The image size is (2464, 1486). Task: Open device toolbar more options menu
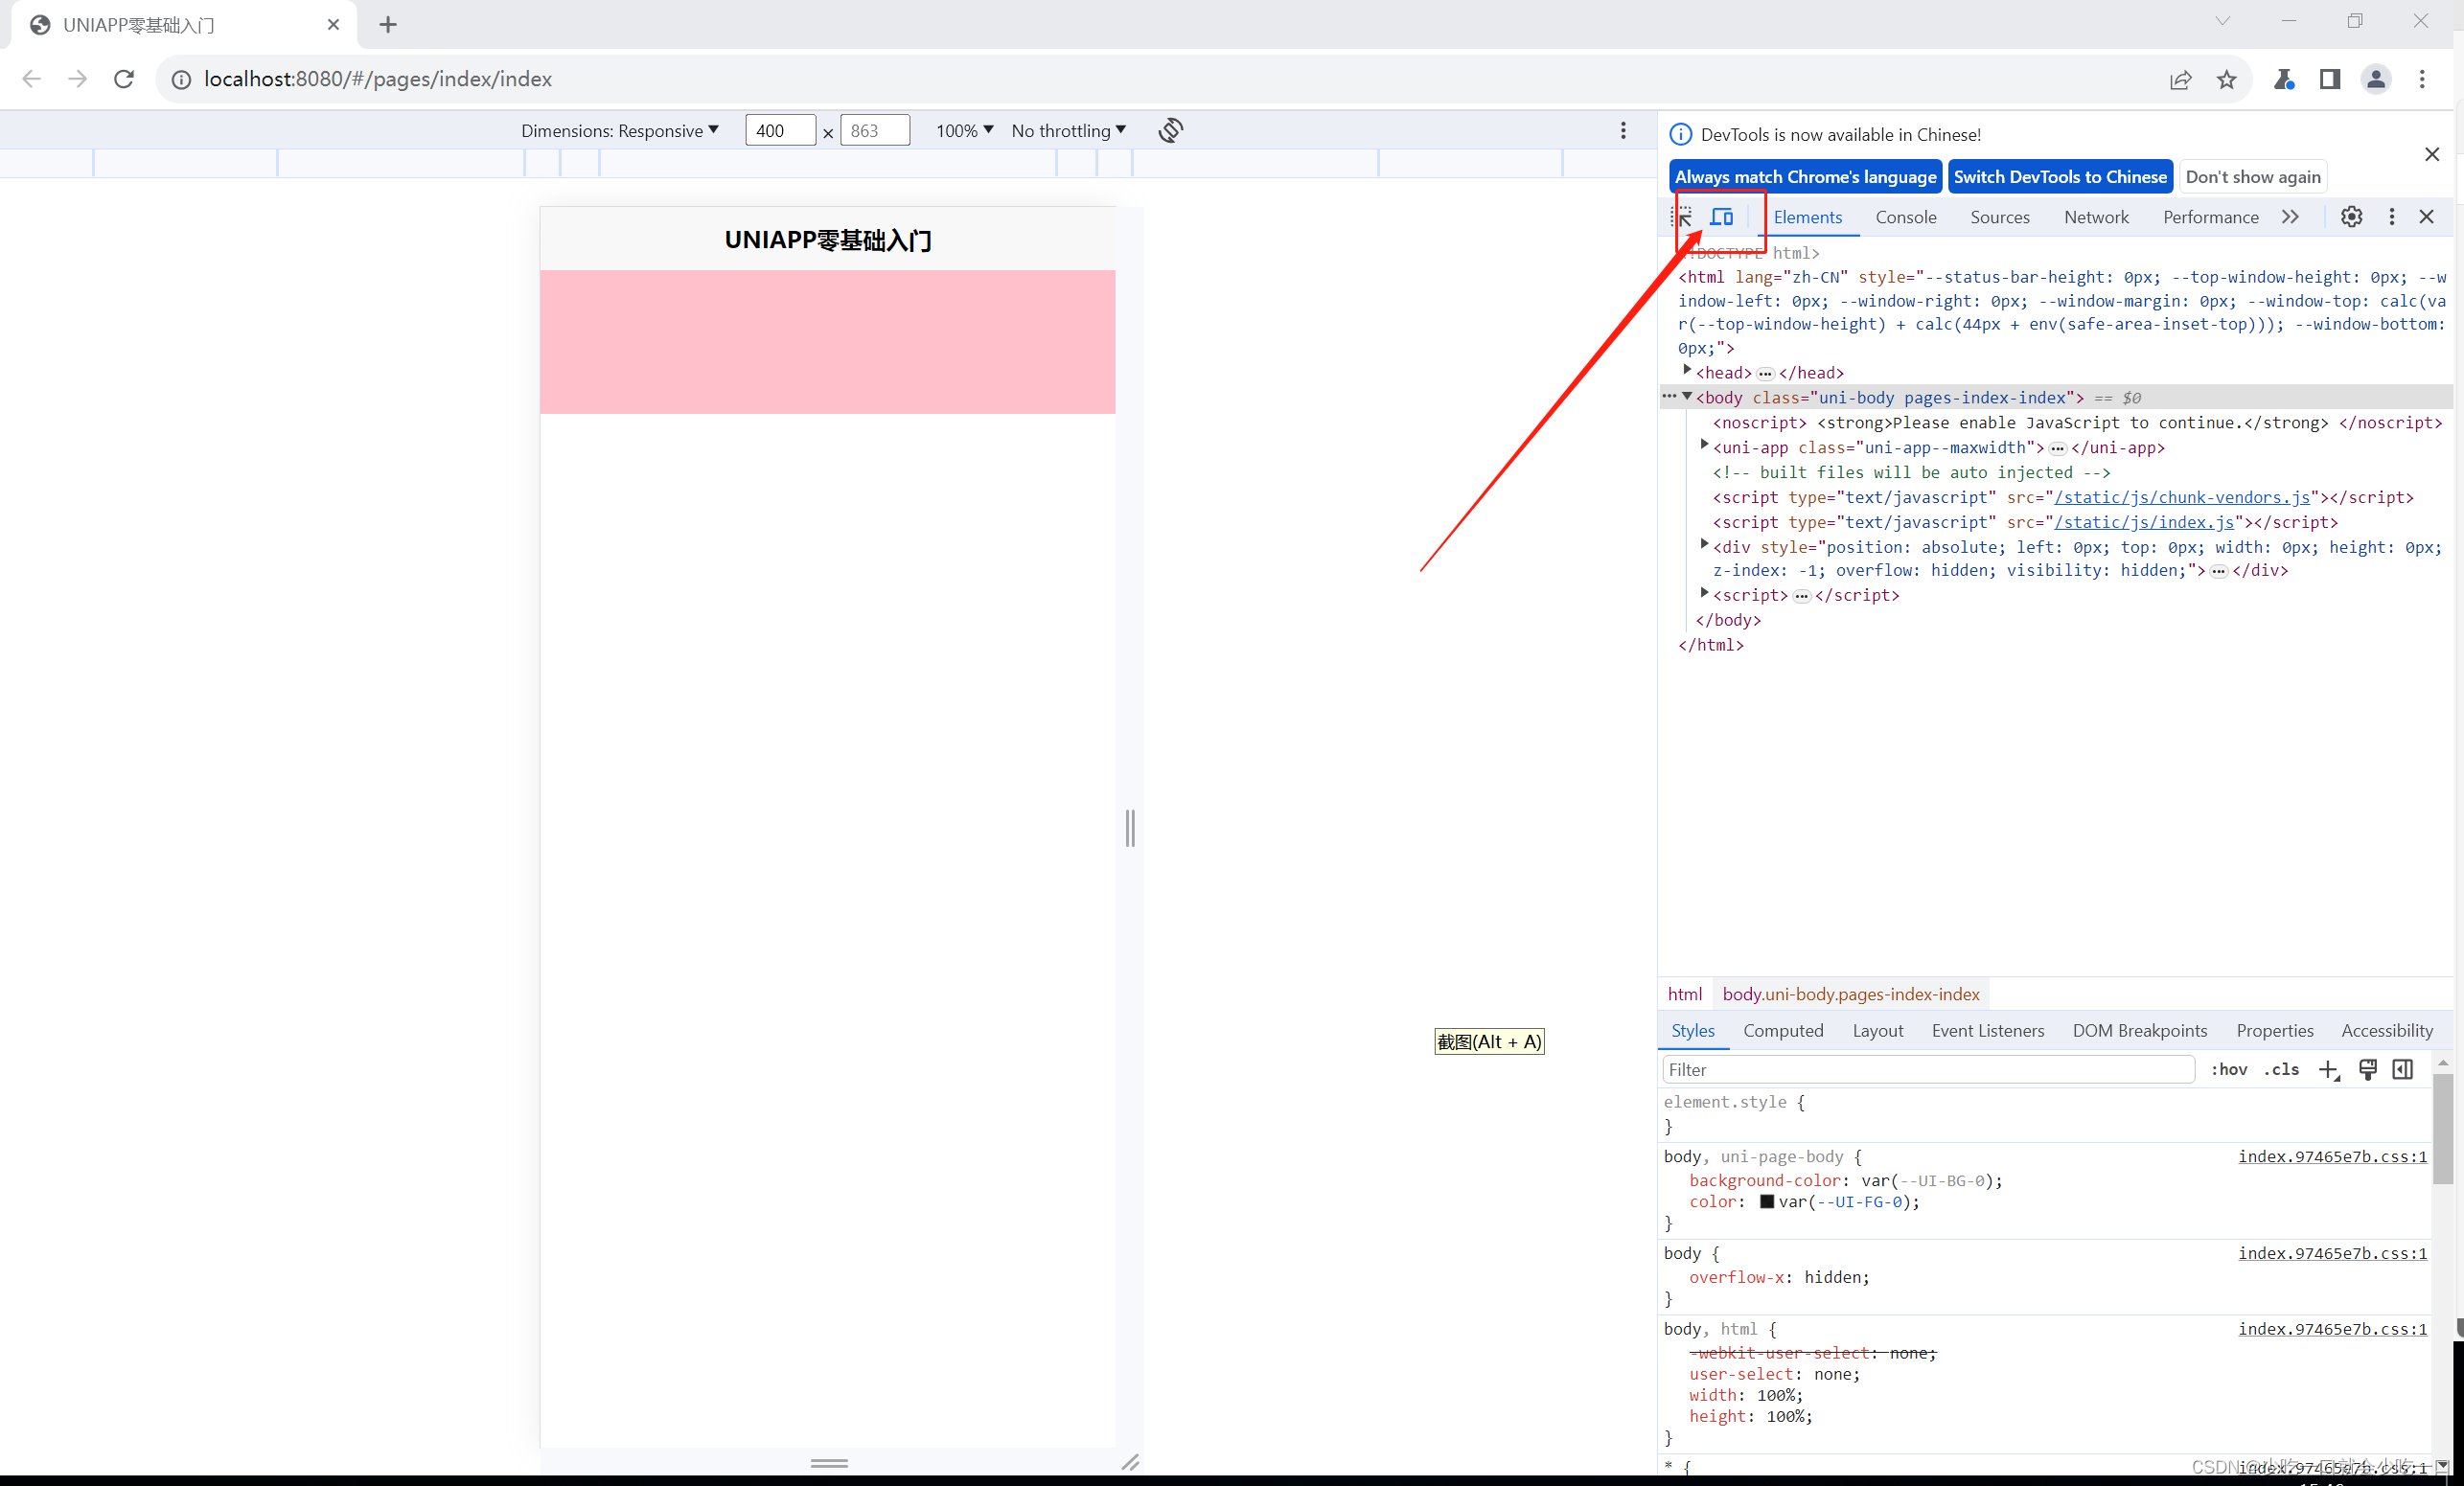point(1623,130)
